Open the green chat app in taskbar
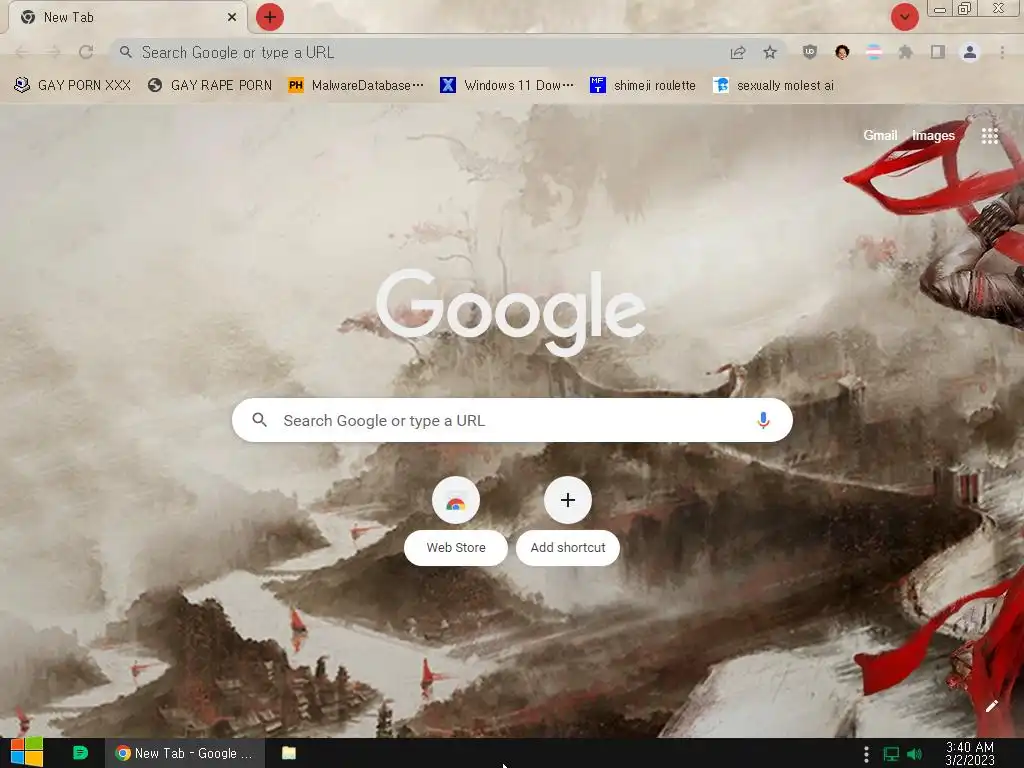Image resolution: width=1024 pixels, height=768 pixels. (x=80, y=753)
